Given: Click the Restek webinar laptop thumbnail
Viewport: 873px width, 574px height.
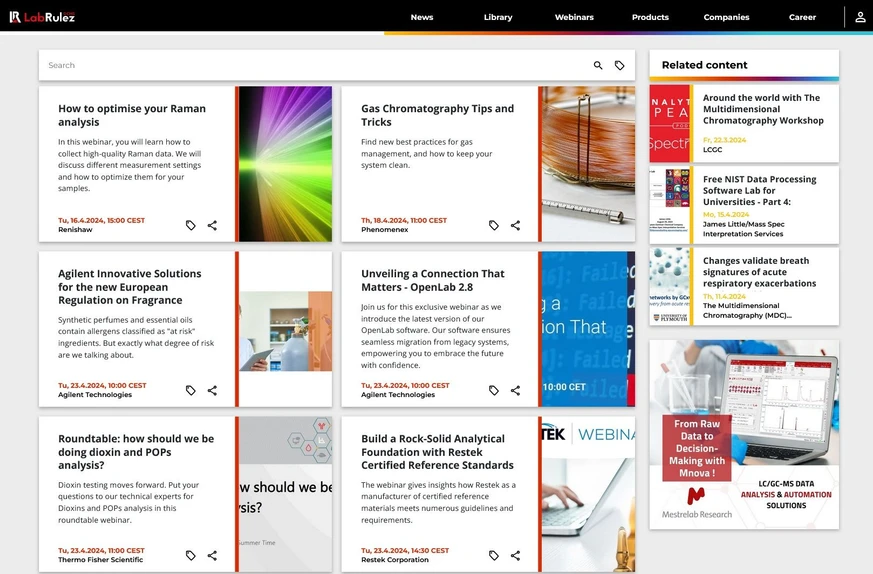Looking at the screenshot, I should 588,494.
